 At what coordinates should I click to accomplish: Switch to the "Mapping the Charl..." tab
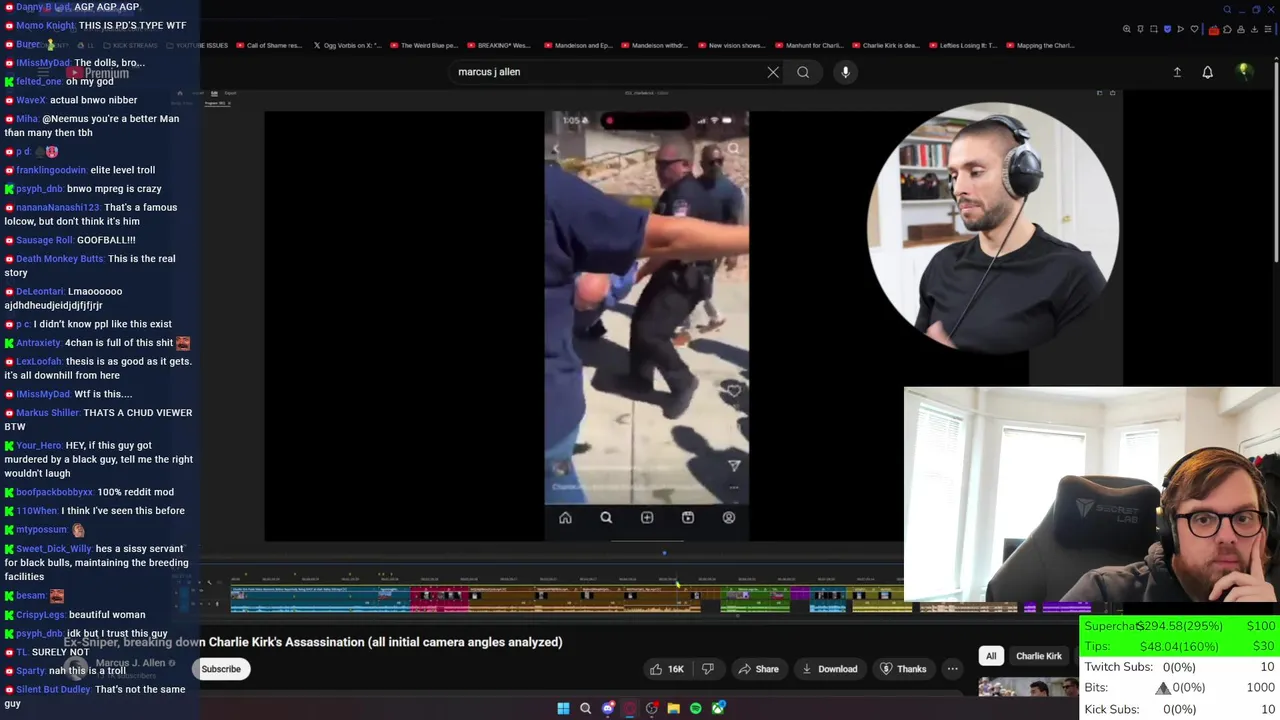pyautogui.click(x=1039, y=45)
